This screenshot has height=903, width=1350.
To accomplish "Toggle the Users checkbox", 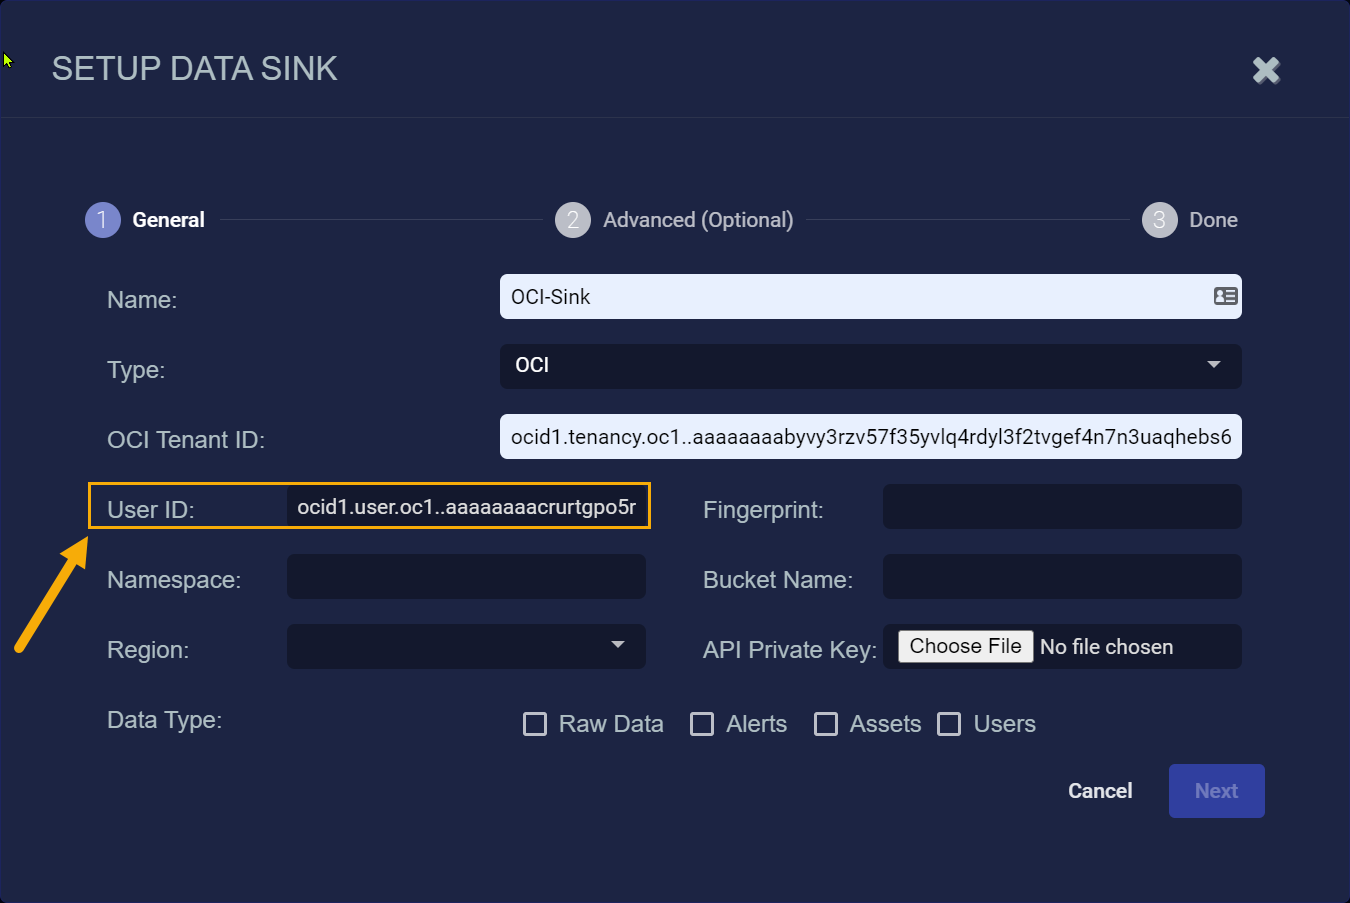I will tap(949, 724).
